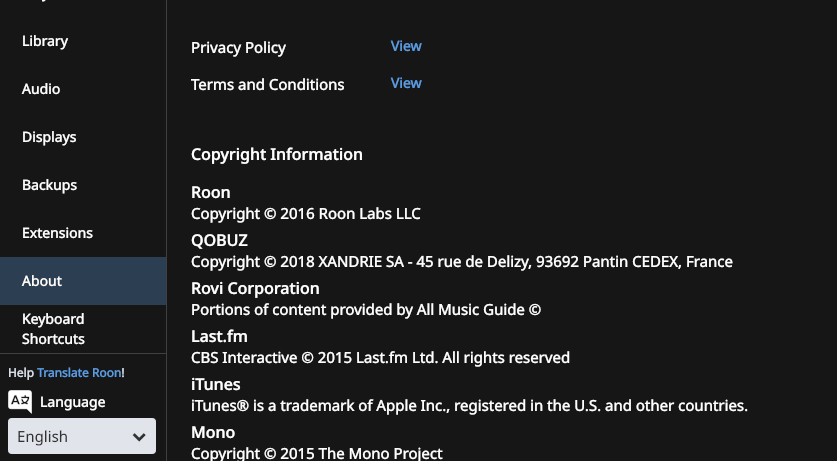View the Privacy Policy
Image resolution: width=837 pixels, height=461 pixels.
pos(406,46)
